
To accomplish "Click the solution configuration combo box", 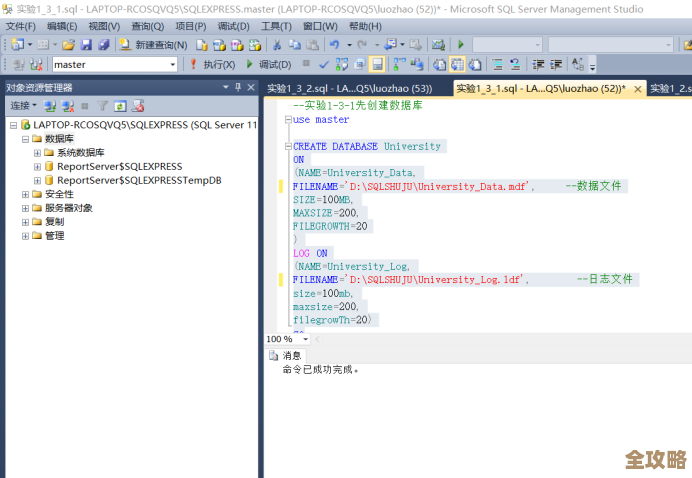I will 507,45.
